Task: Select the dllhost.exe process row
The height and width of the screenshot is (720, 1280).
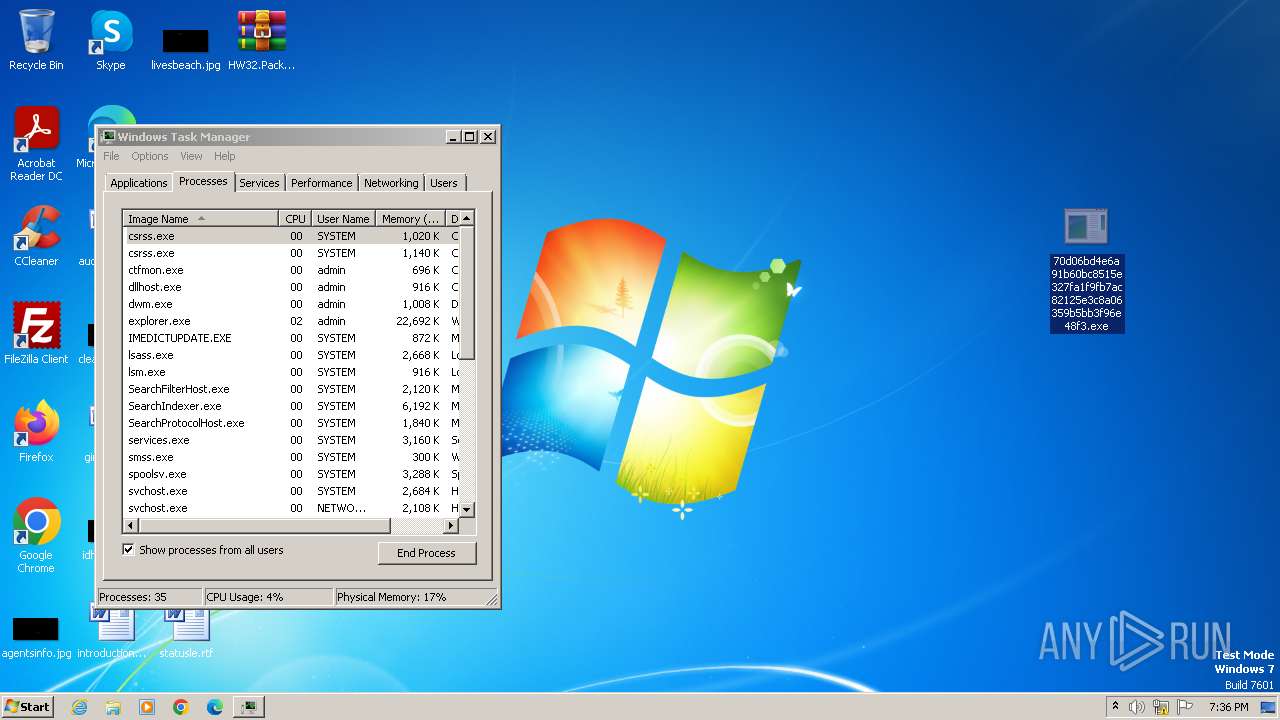Action: [291, 287]
